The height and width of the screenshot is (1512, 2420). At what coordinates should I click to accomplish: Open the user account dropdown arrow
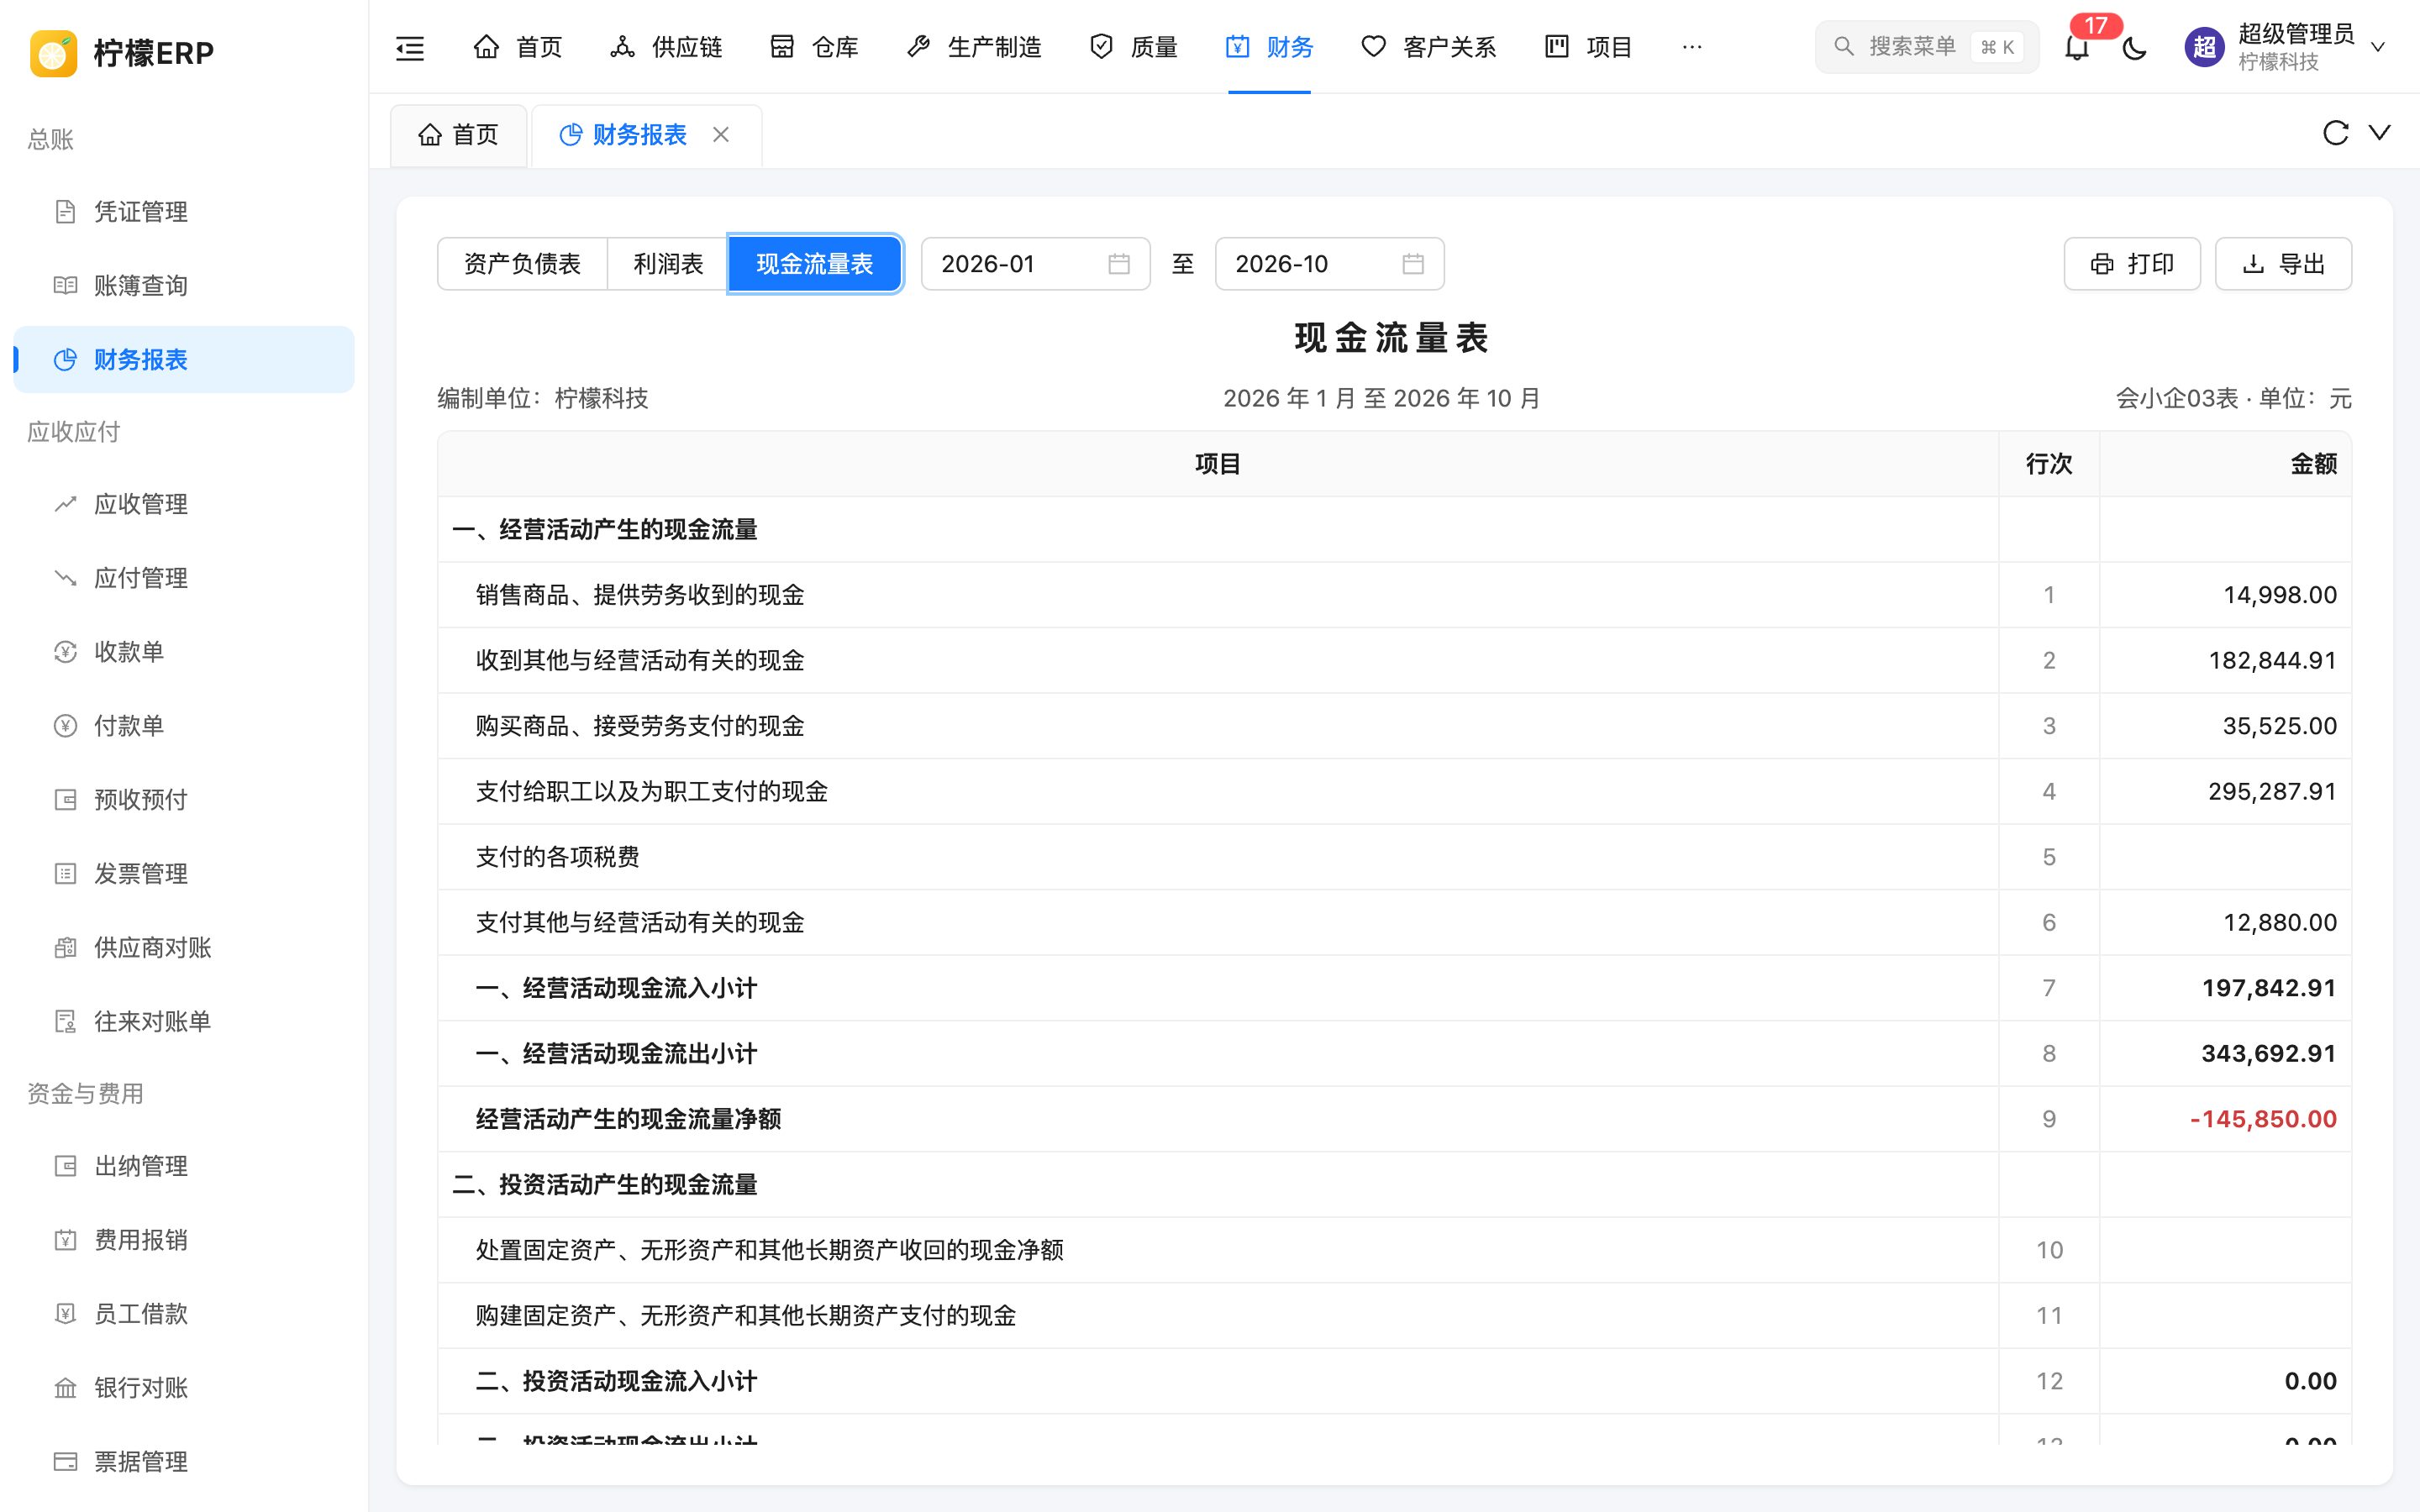coord(2379,47)
